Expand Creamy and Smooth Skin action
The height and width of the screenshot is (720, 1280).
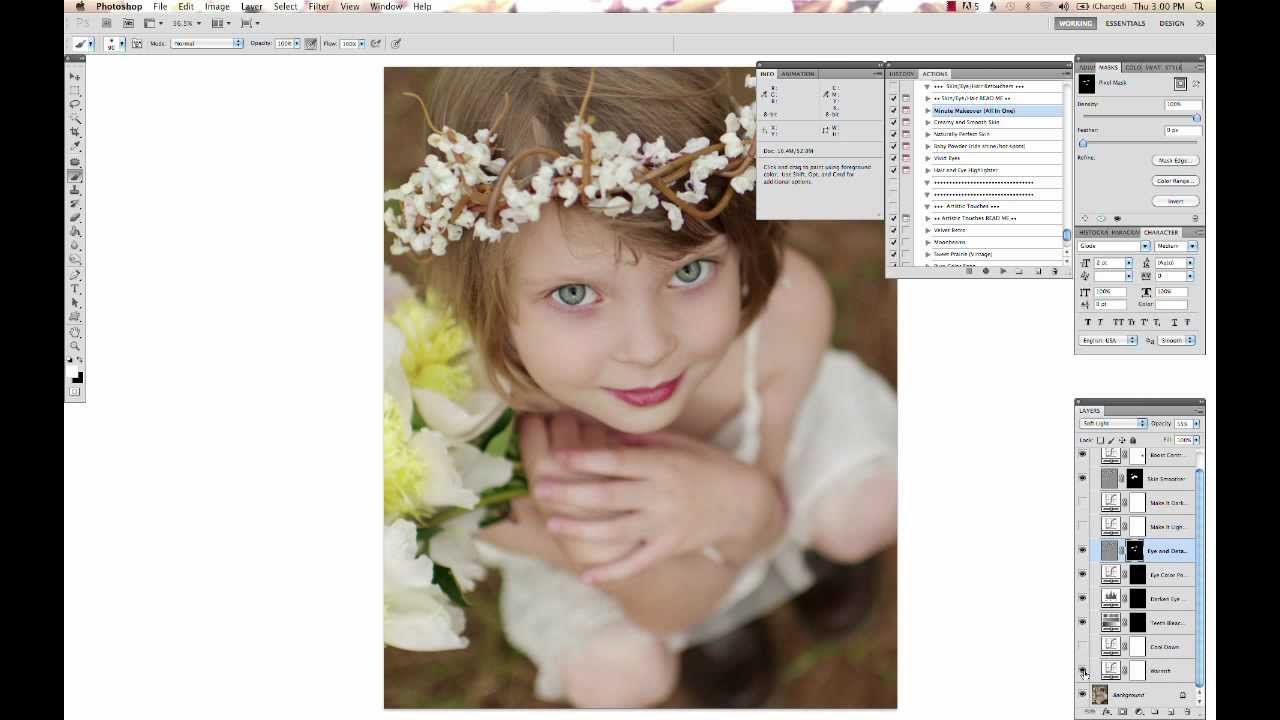(928, 123)
